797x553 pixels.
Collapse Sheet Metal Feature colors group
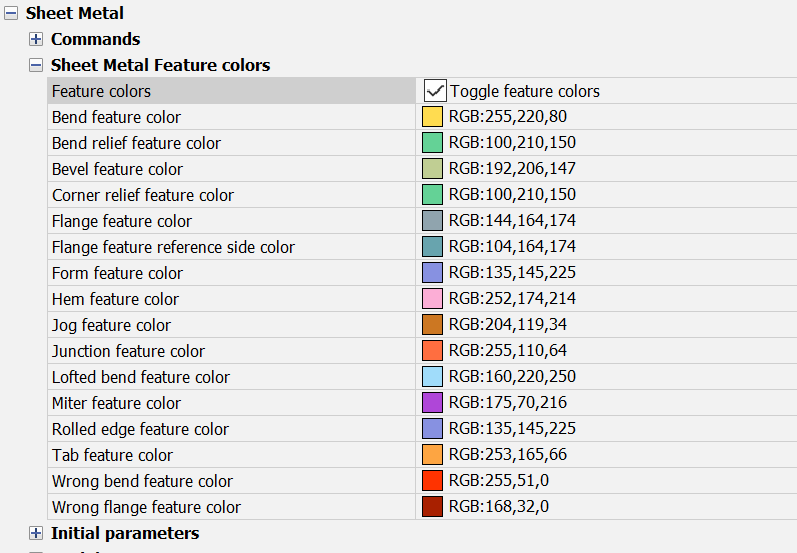click(x=36, y=65)
